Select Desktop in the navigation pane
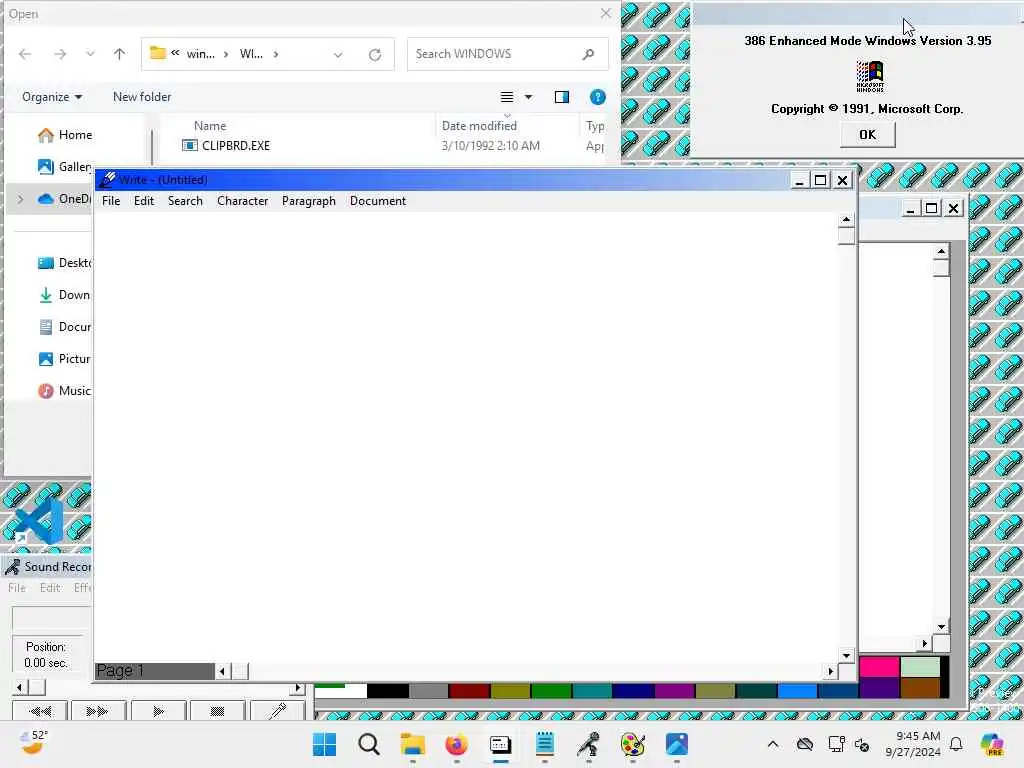 pyautogui.click(x=65, y=263)
